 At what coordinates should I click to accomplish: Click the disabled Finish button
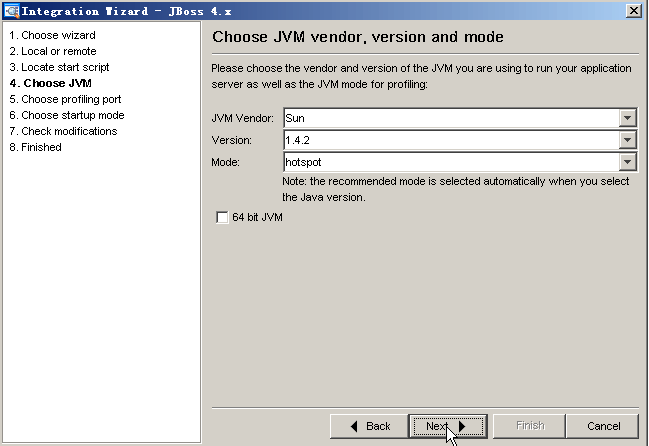pyautogui.click(x=529, y=426)
